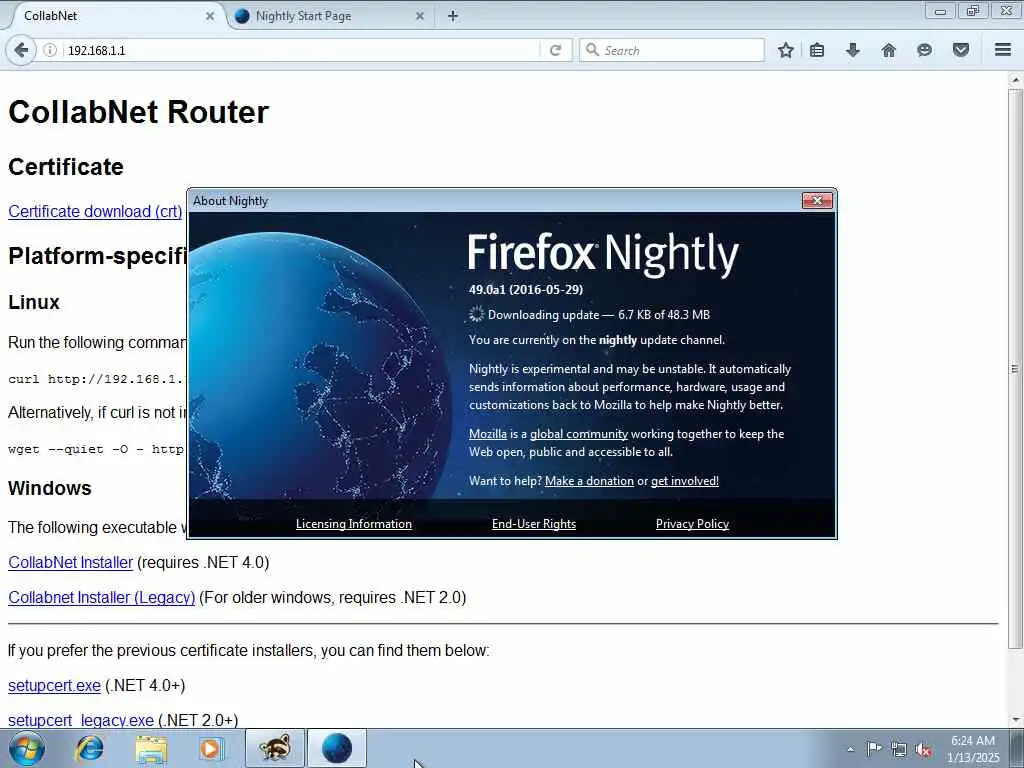Download setupcert_legacy.exe
Viewport: 1024px width, 768px height.
tap(81, 720)
